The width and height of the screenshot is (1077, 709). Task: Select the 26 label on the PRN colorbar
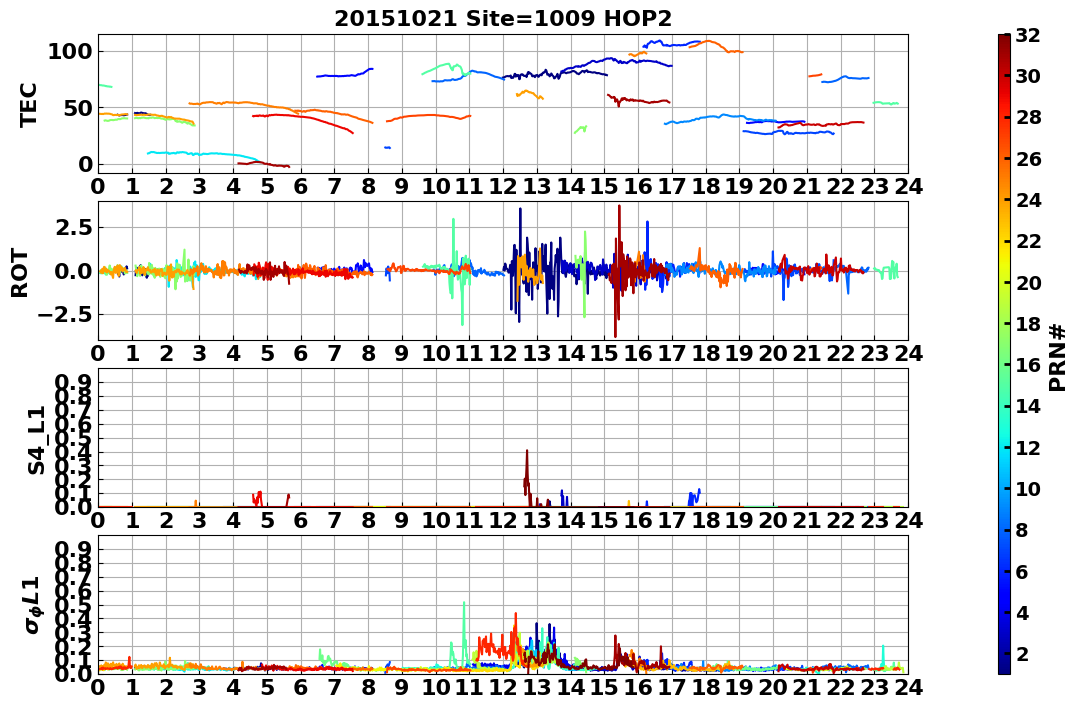(x=1028, y=159)
